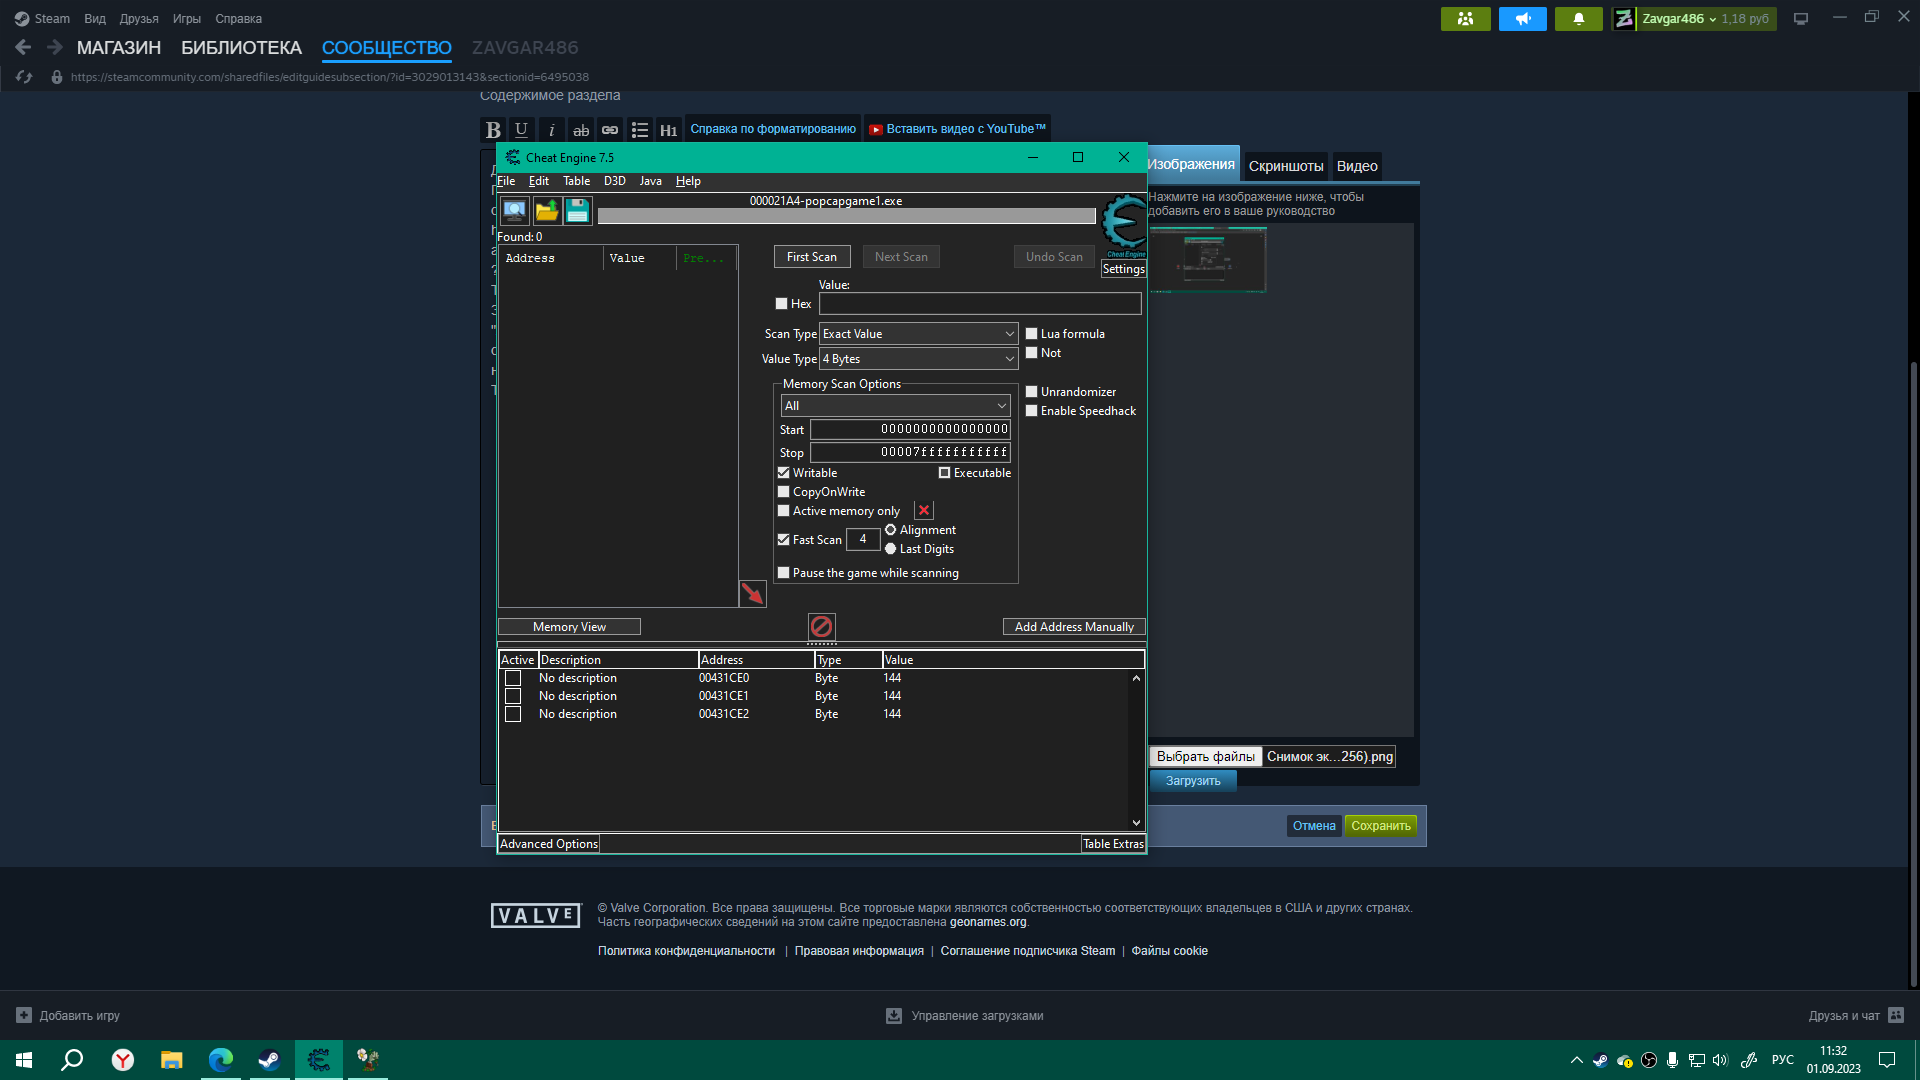Open the Value Type 4 Bytes dropdown

click(918, 359)
